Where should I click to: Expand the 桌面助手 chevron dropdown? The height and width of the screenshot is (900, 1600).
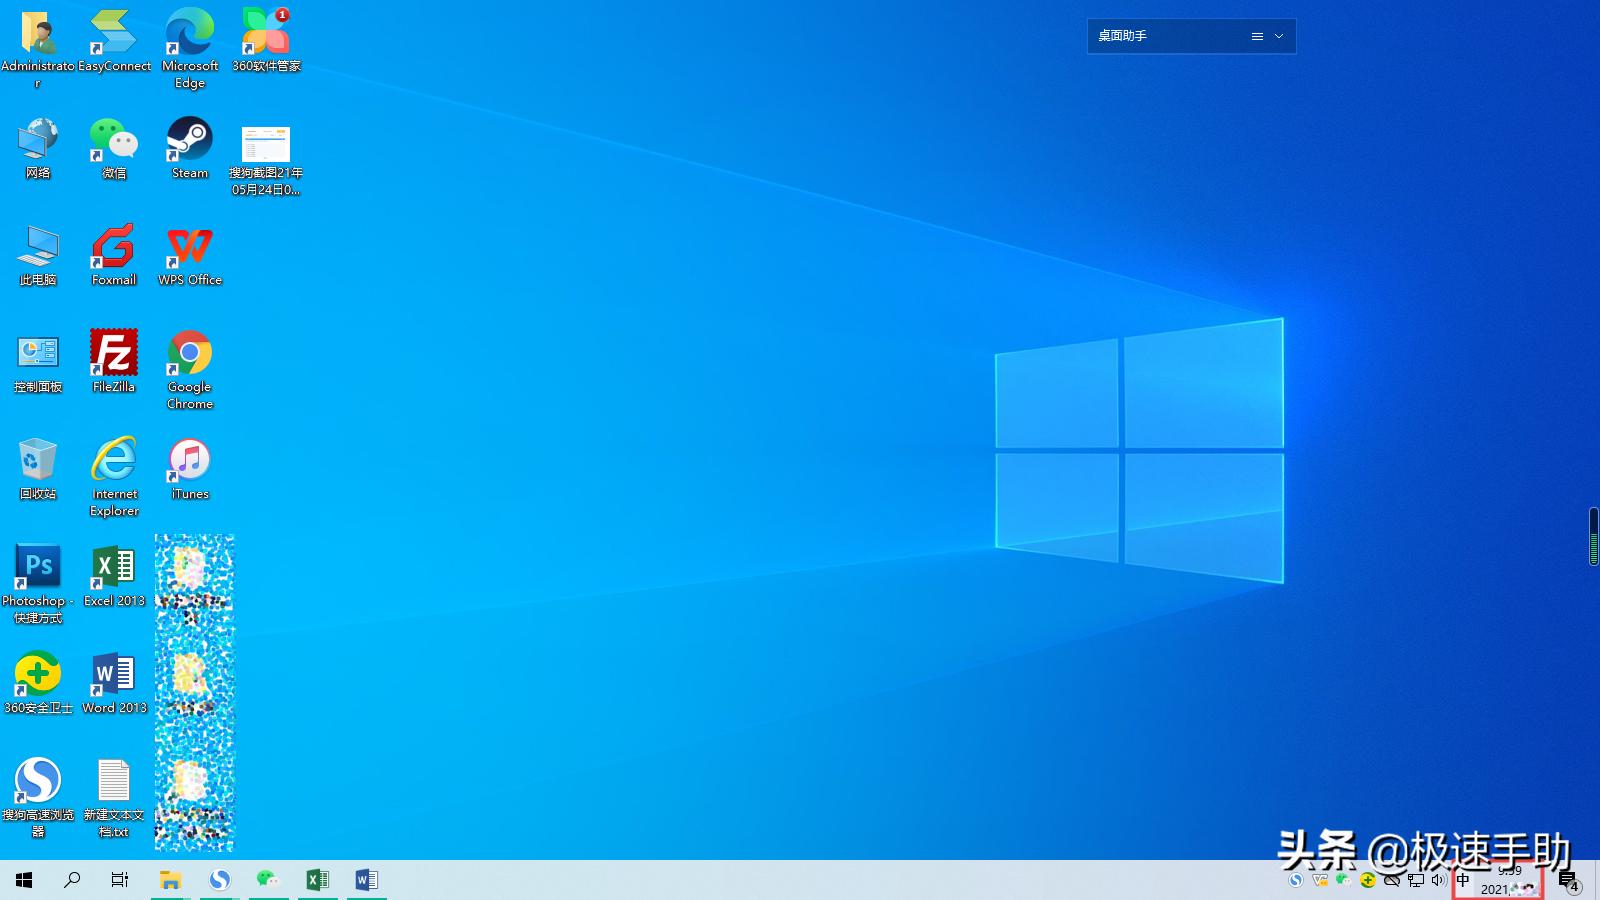coord(1279,36)
